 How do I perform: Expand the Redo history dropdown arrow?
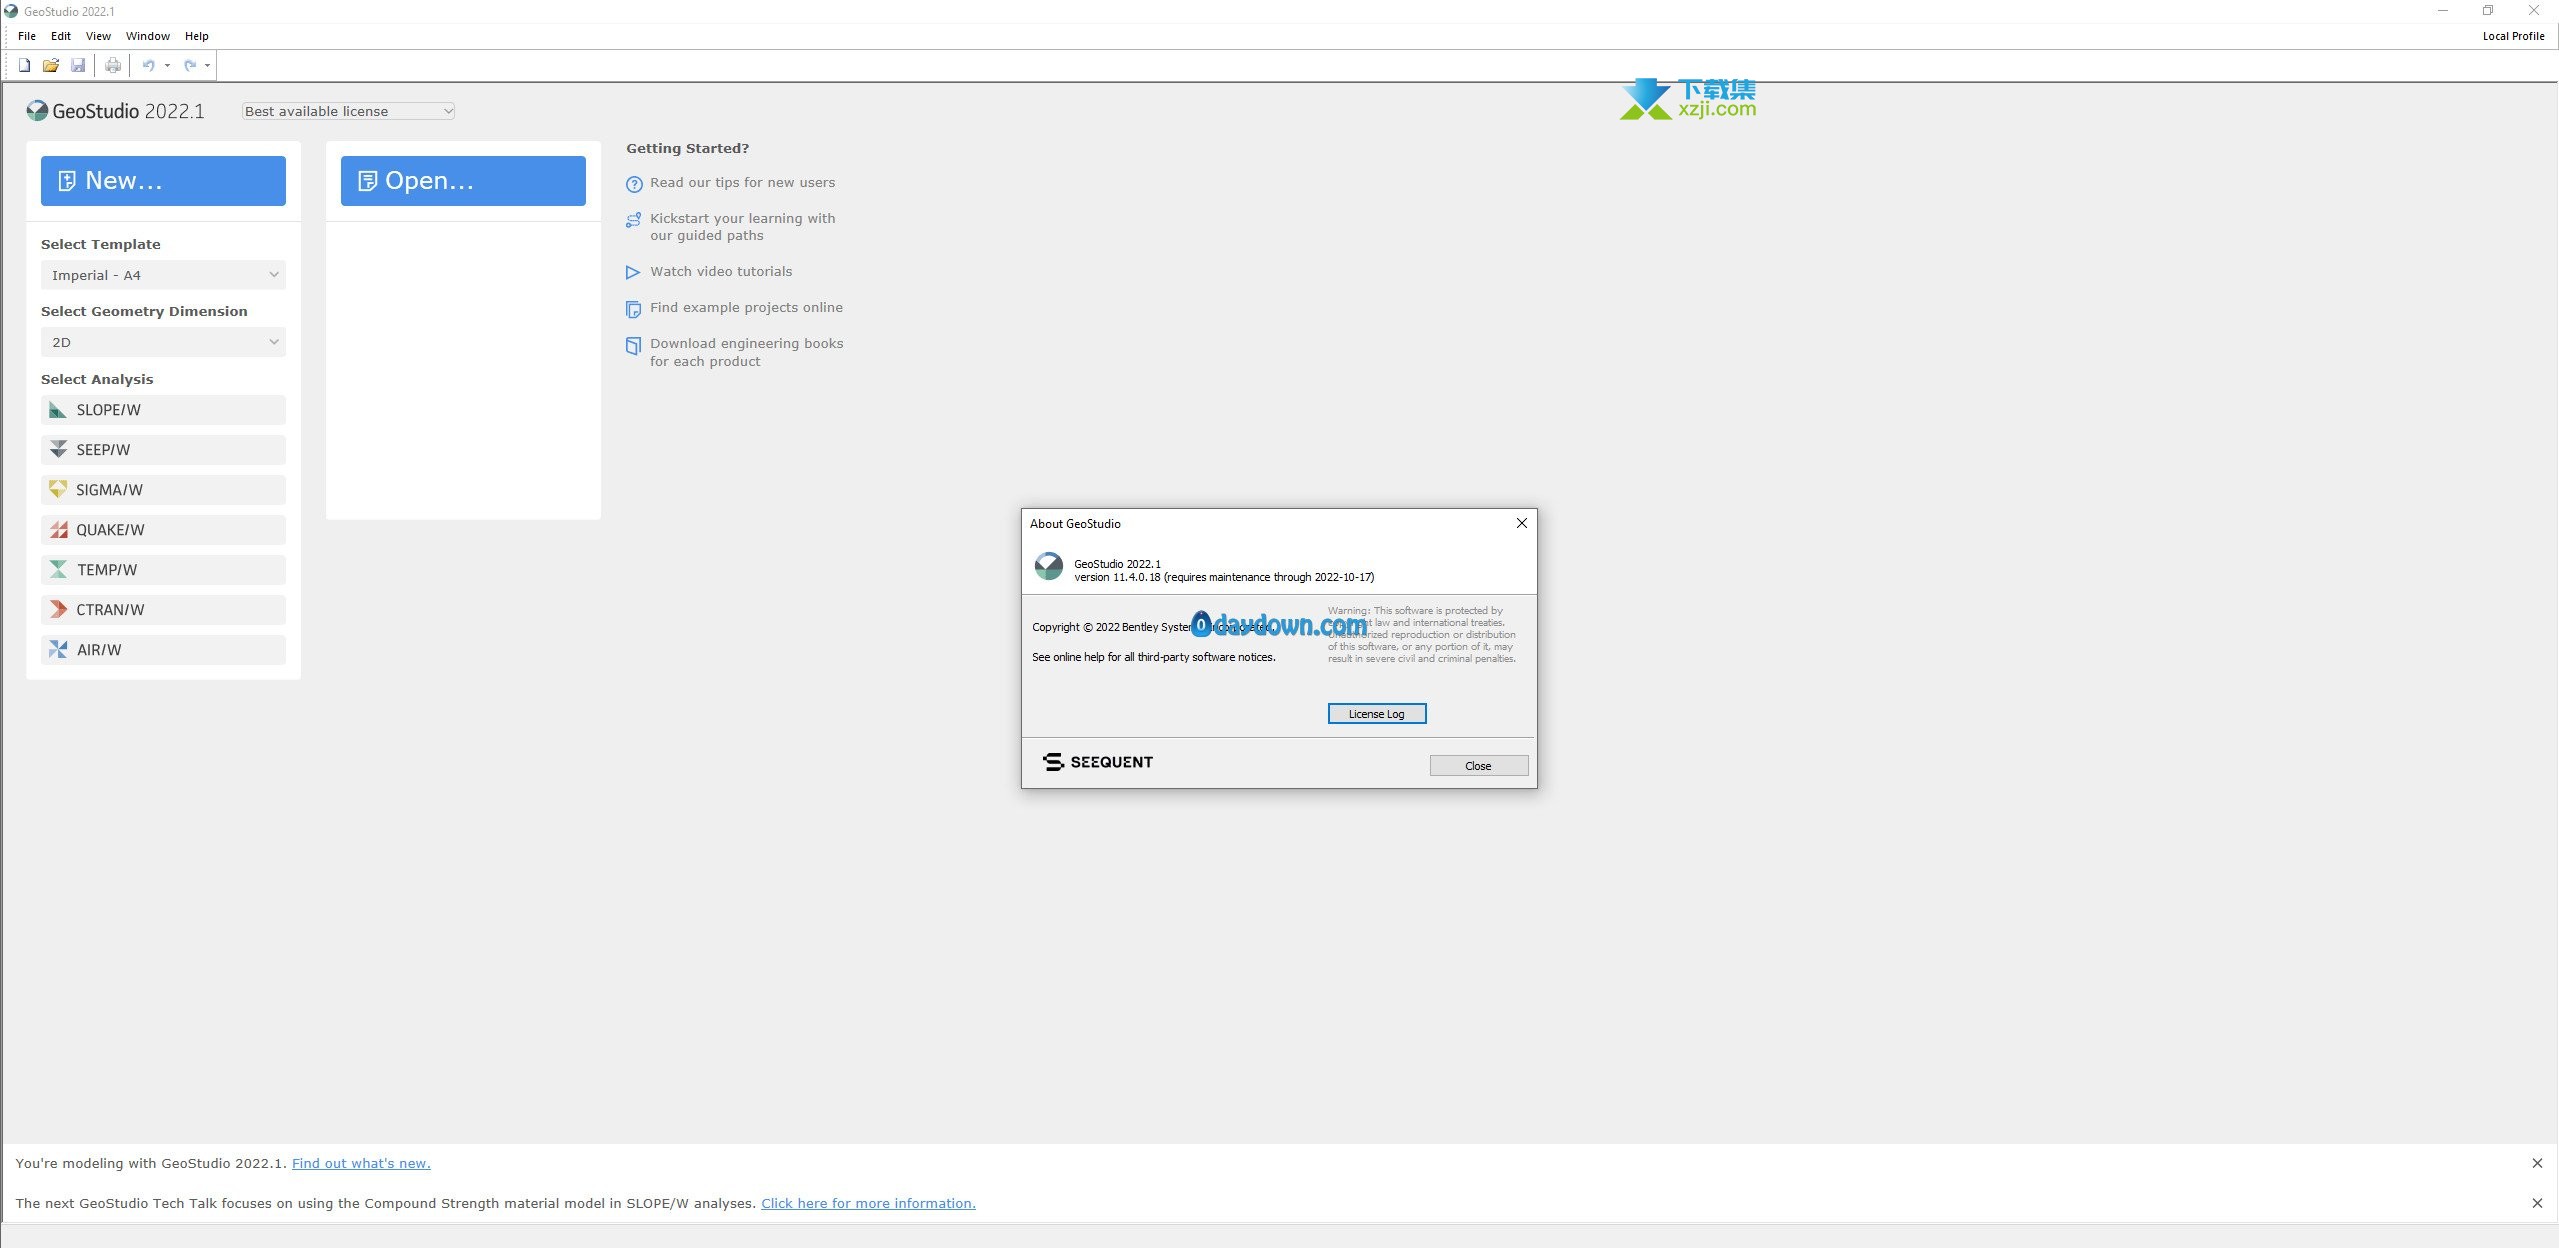pos(208,66)
